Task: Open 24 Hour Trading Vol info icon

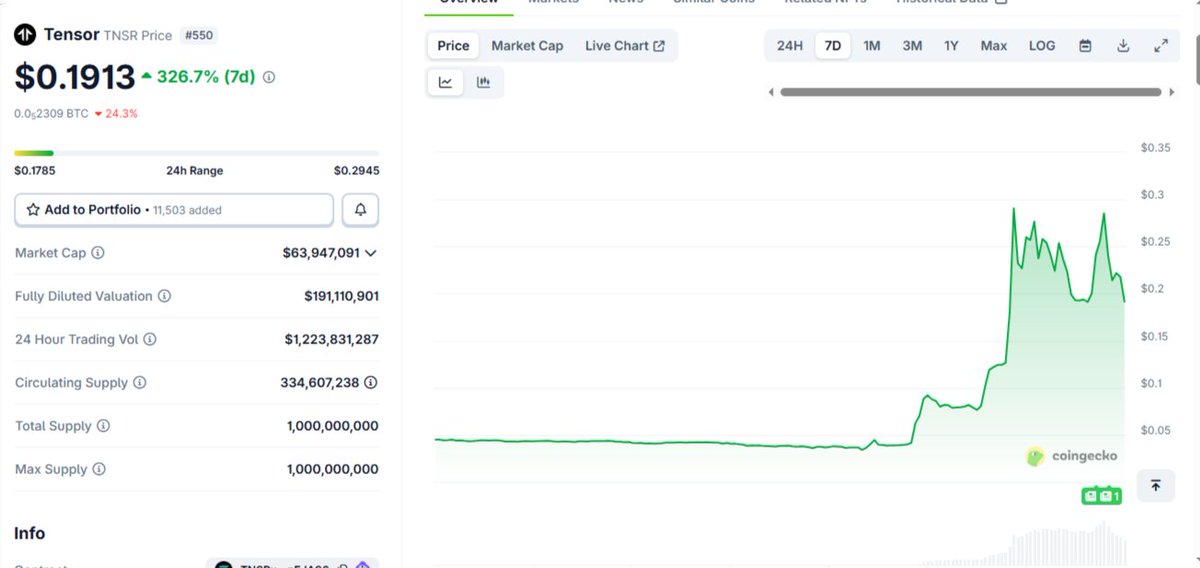Action: 150,339
